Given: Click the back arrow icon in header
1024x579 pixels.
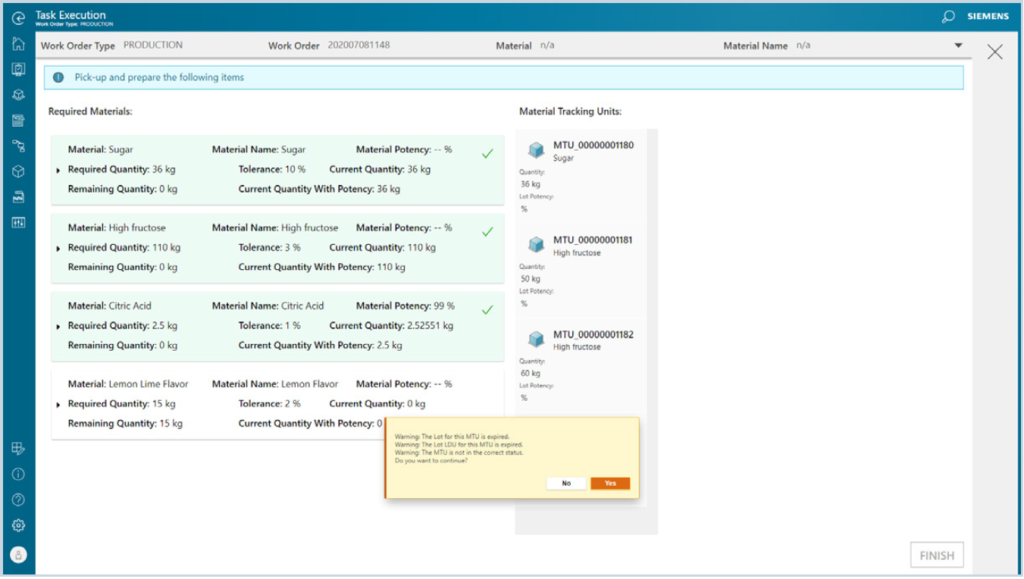Looking at the screenshot, I should [18, 17].
